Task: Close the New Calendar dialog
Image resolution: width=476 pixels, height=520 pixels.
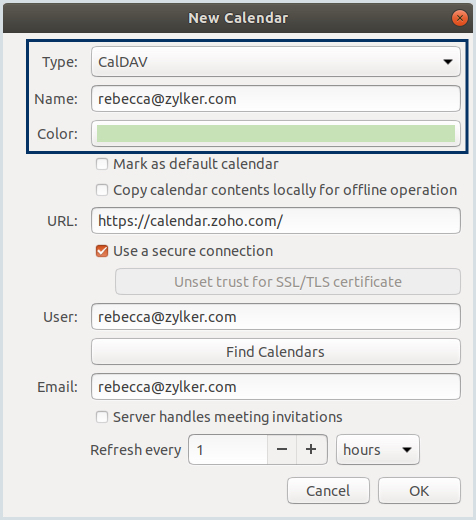Action: pos(460,18)
